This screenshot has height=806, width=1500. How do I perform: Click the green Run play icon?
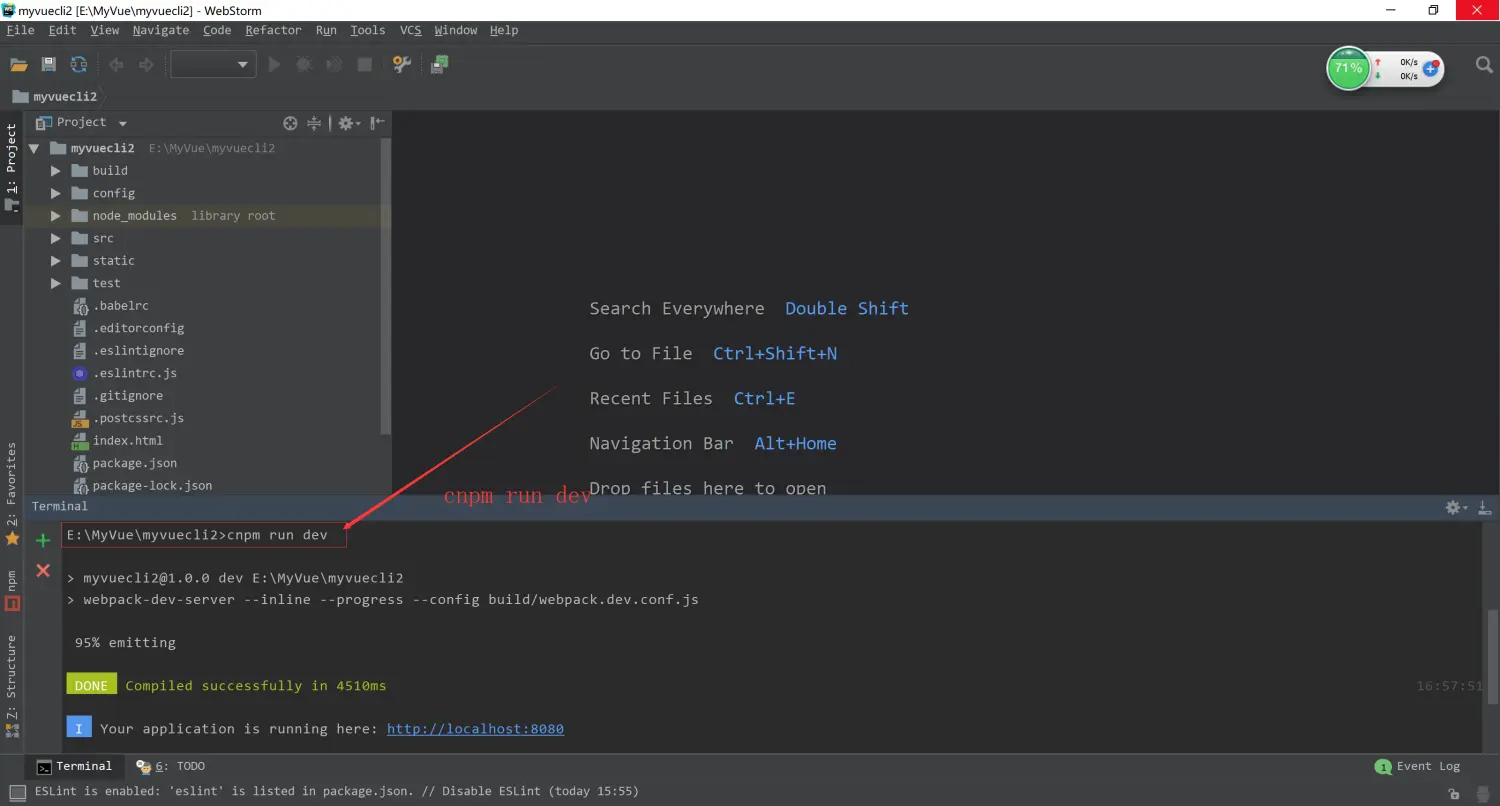pos(275,65)
